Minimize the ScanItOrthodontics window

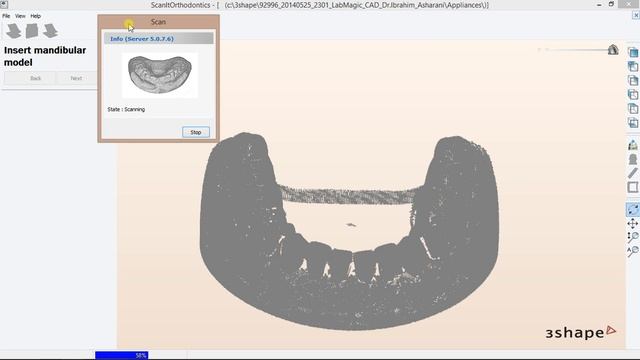tap(599, 4)
